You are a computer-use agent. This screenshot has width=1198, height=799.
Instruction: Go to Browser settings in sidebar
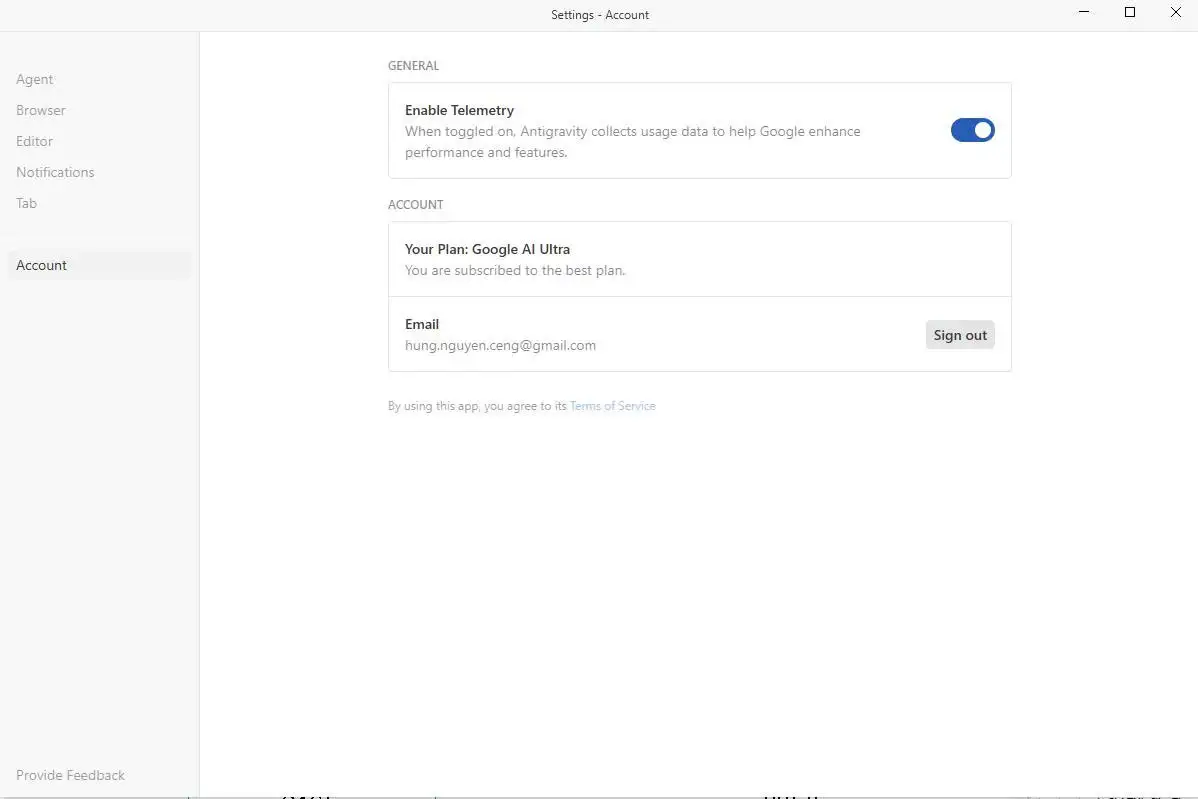[x=41, y=110]
